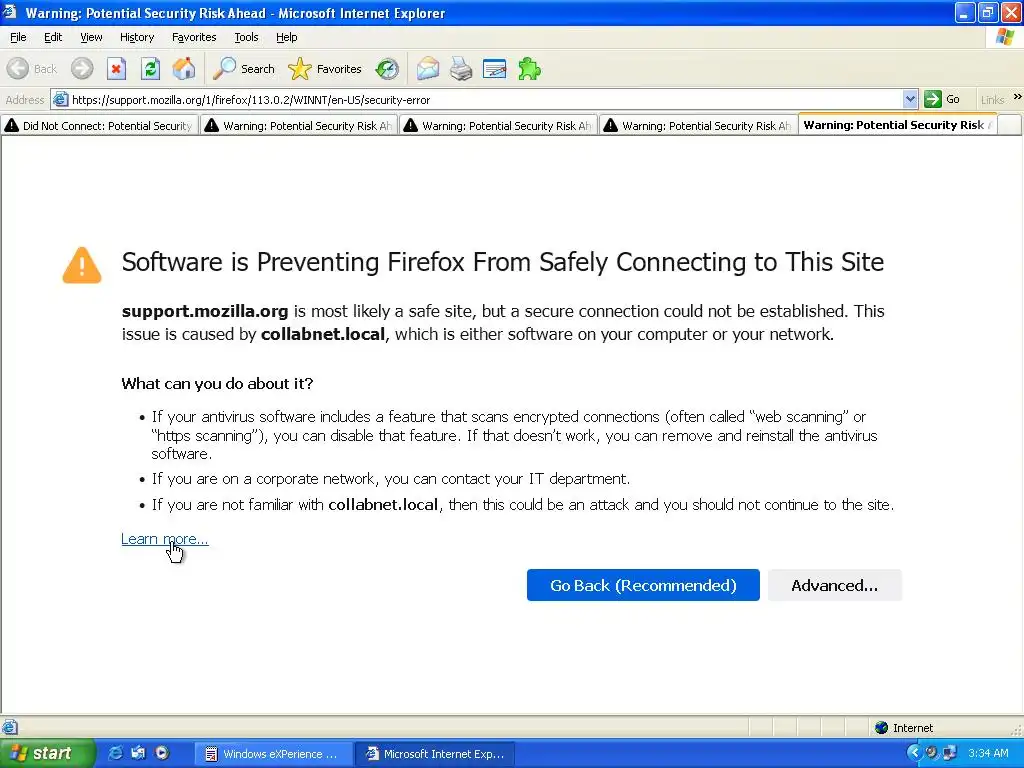This screenshot has height=768, width=1024.
Task: Open the Edit menu
Action: tap(53, 37)
